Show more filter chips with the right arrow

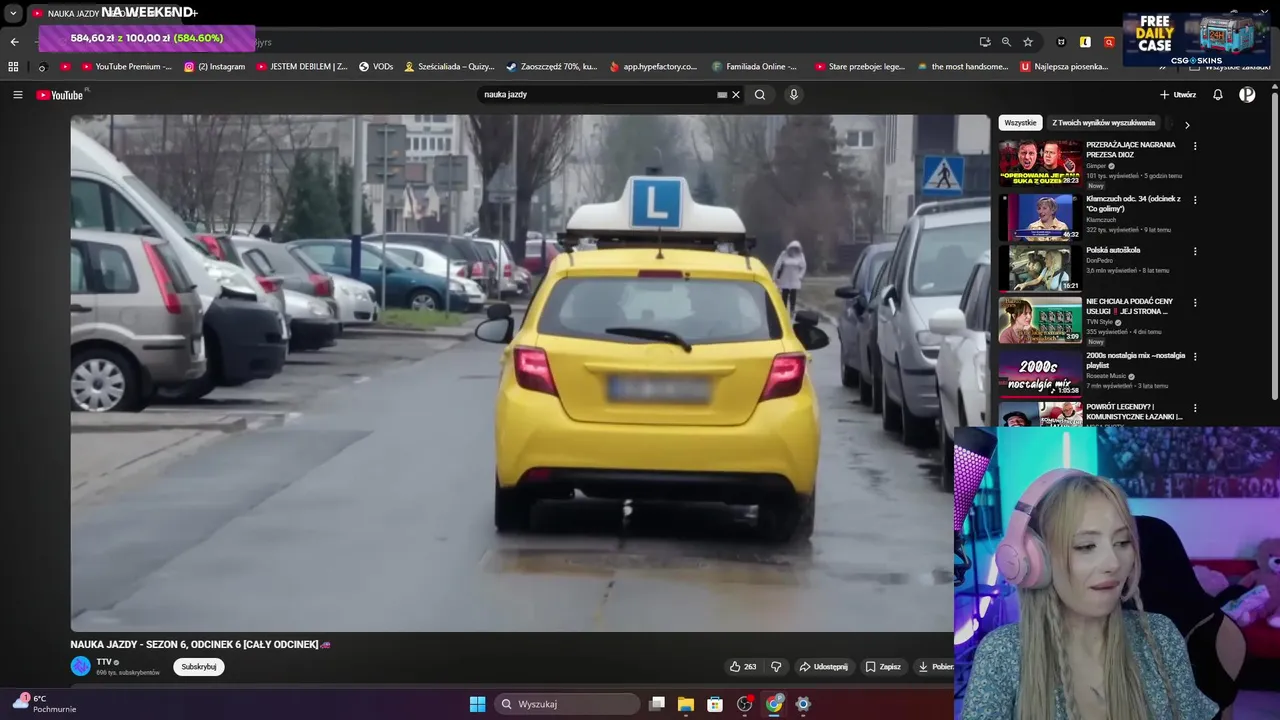point(1187,125)
